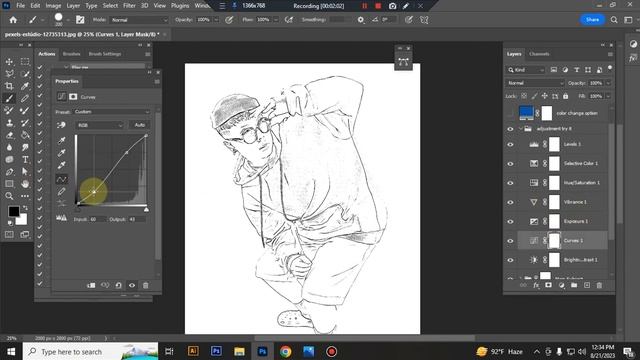
Task: Hide the Hue/Saturation 1 layer
Action: coord(510,183)
